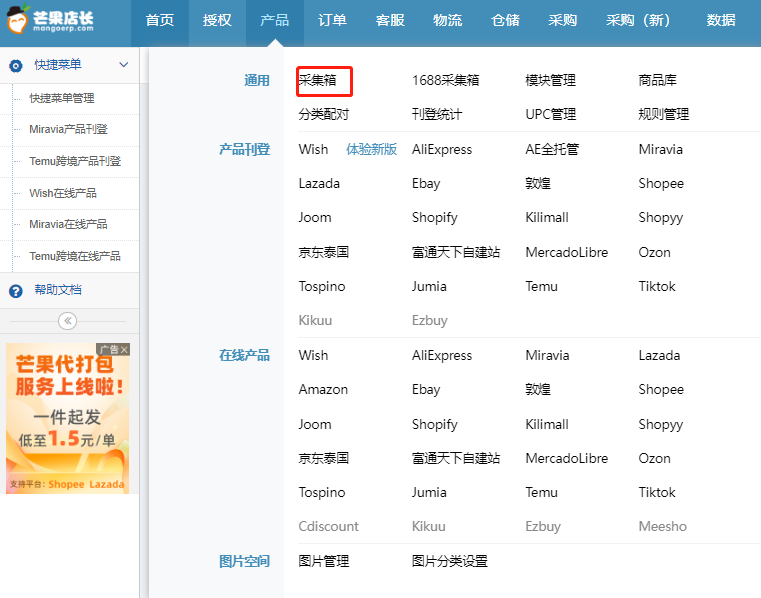Open AliExpress under 在线产品
Image resolution: width=761 pixels, height=598 pixels.
(442, 356)
